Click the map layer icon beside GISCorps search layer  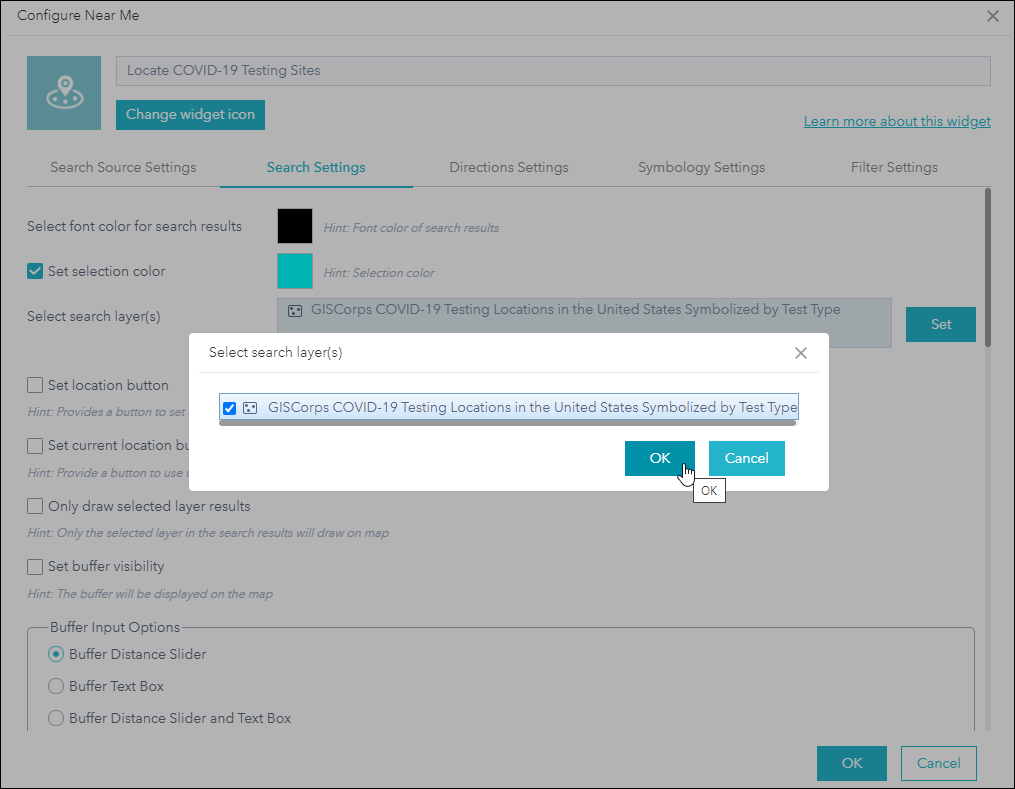[295, 310]
